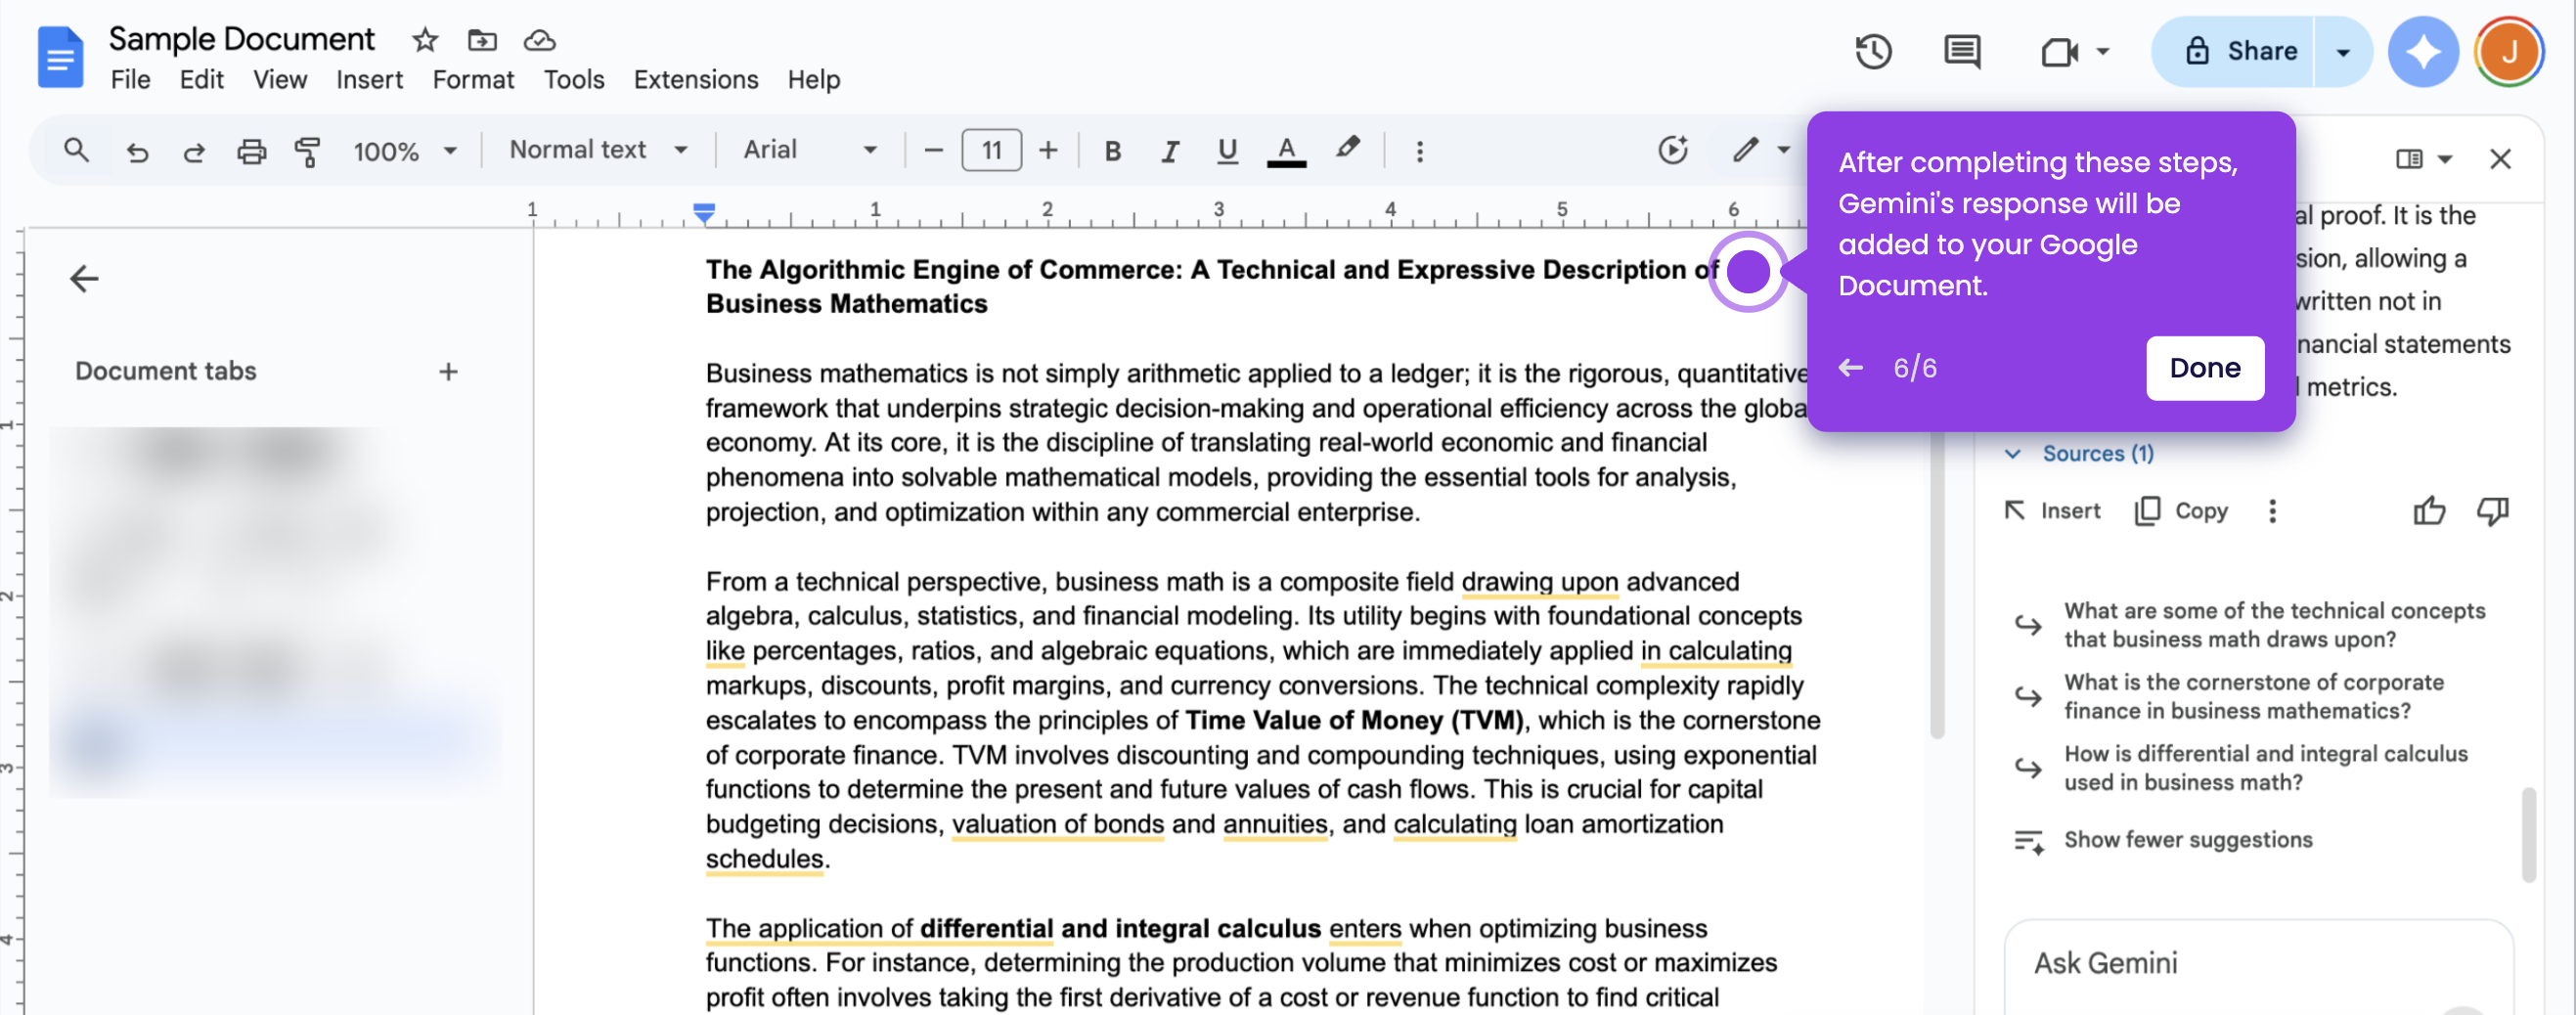2576x1015 pixels.
Task: Open Tools menu
Action: 573,79
